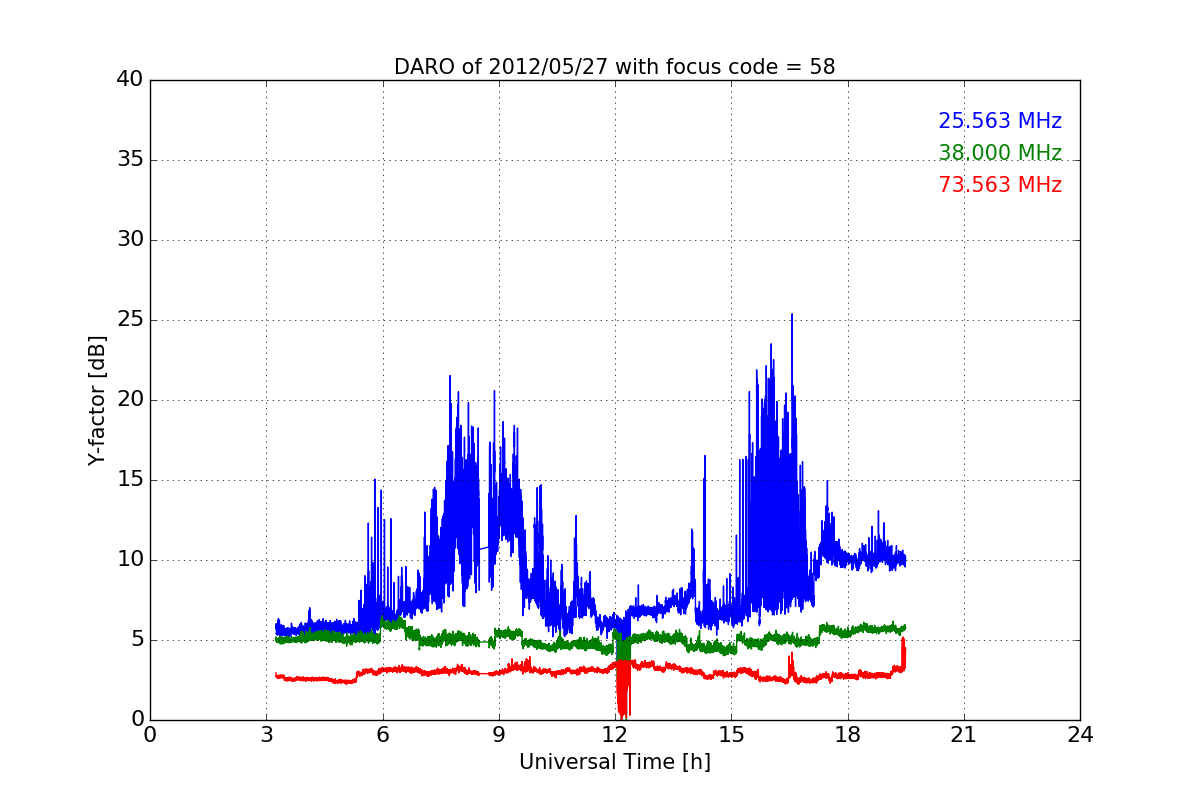Viewport: 1200px width, 800px height.
Task: Click the red spike dip at 12 hours
Action: (x=622, y=690)
